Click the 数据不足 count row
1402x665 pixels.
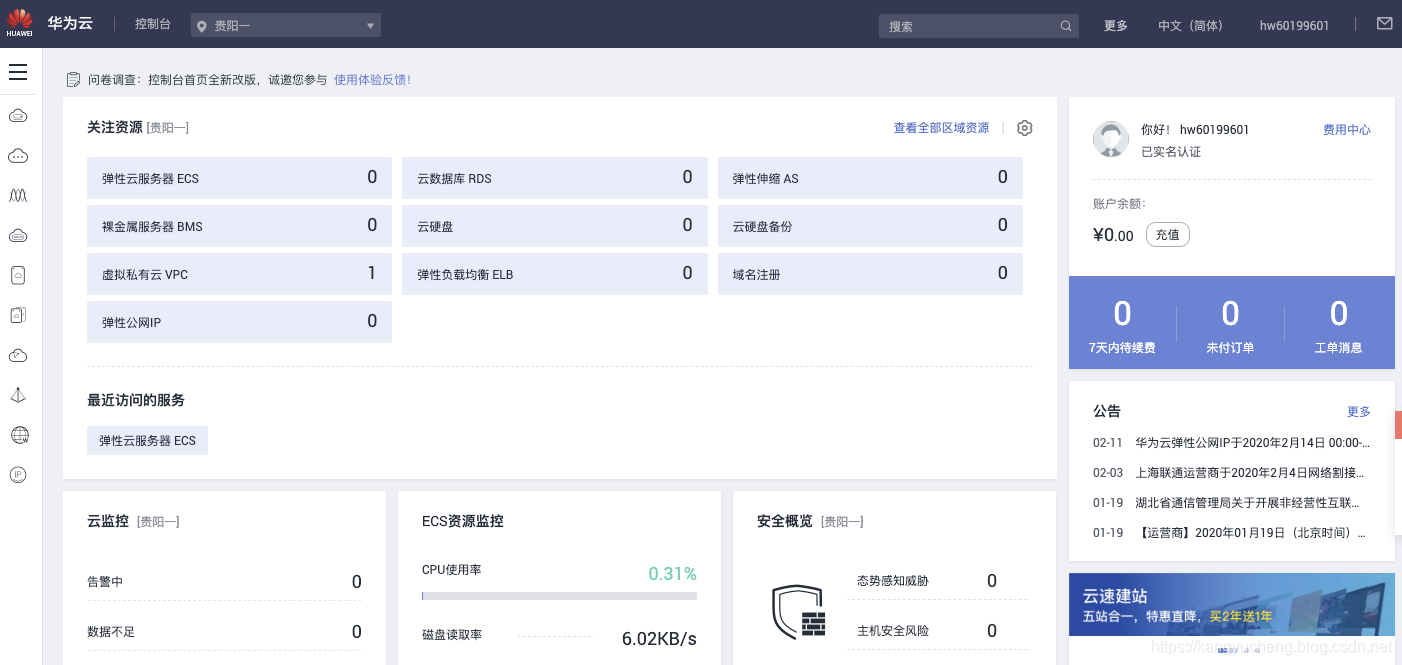224,632
